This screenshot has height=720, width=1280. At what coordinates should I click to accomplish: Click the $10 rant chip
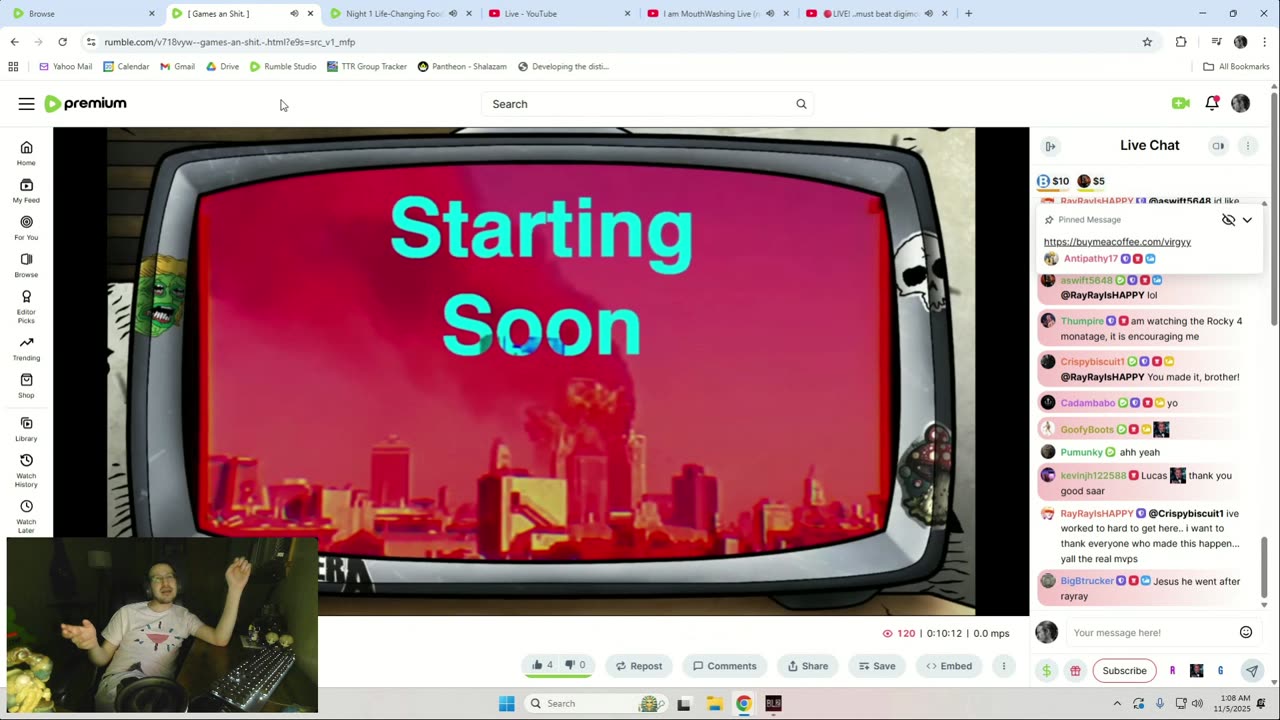coord(1053,182)
